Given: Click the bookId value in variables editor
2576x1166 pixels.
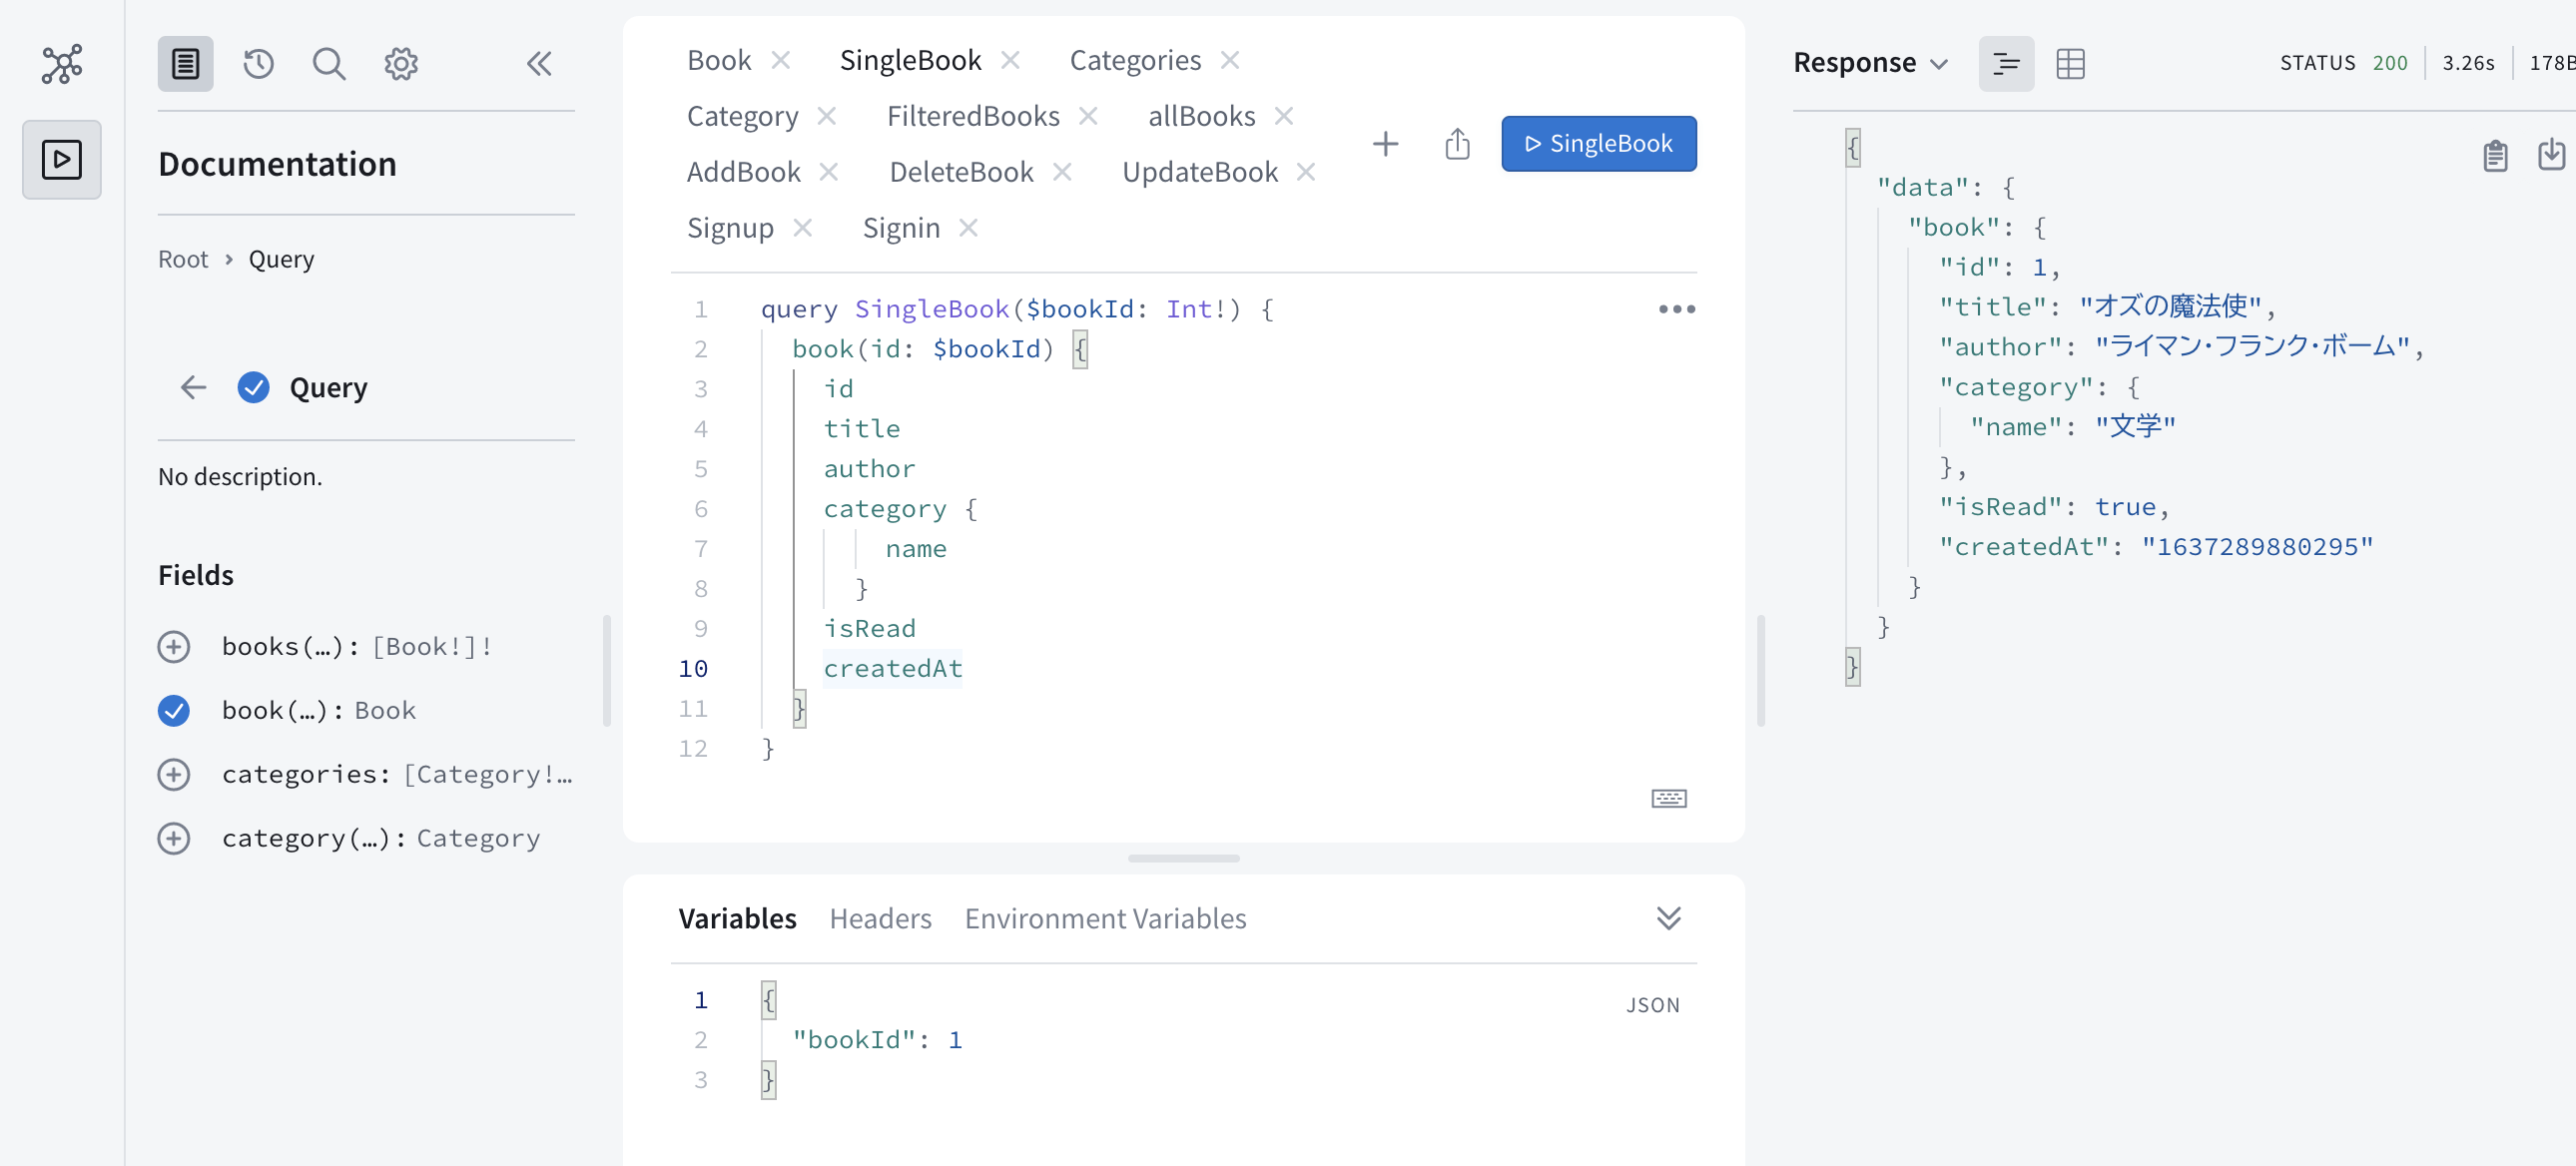Looking at the screenshot, I should click(x=955, y=1040).
